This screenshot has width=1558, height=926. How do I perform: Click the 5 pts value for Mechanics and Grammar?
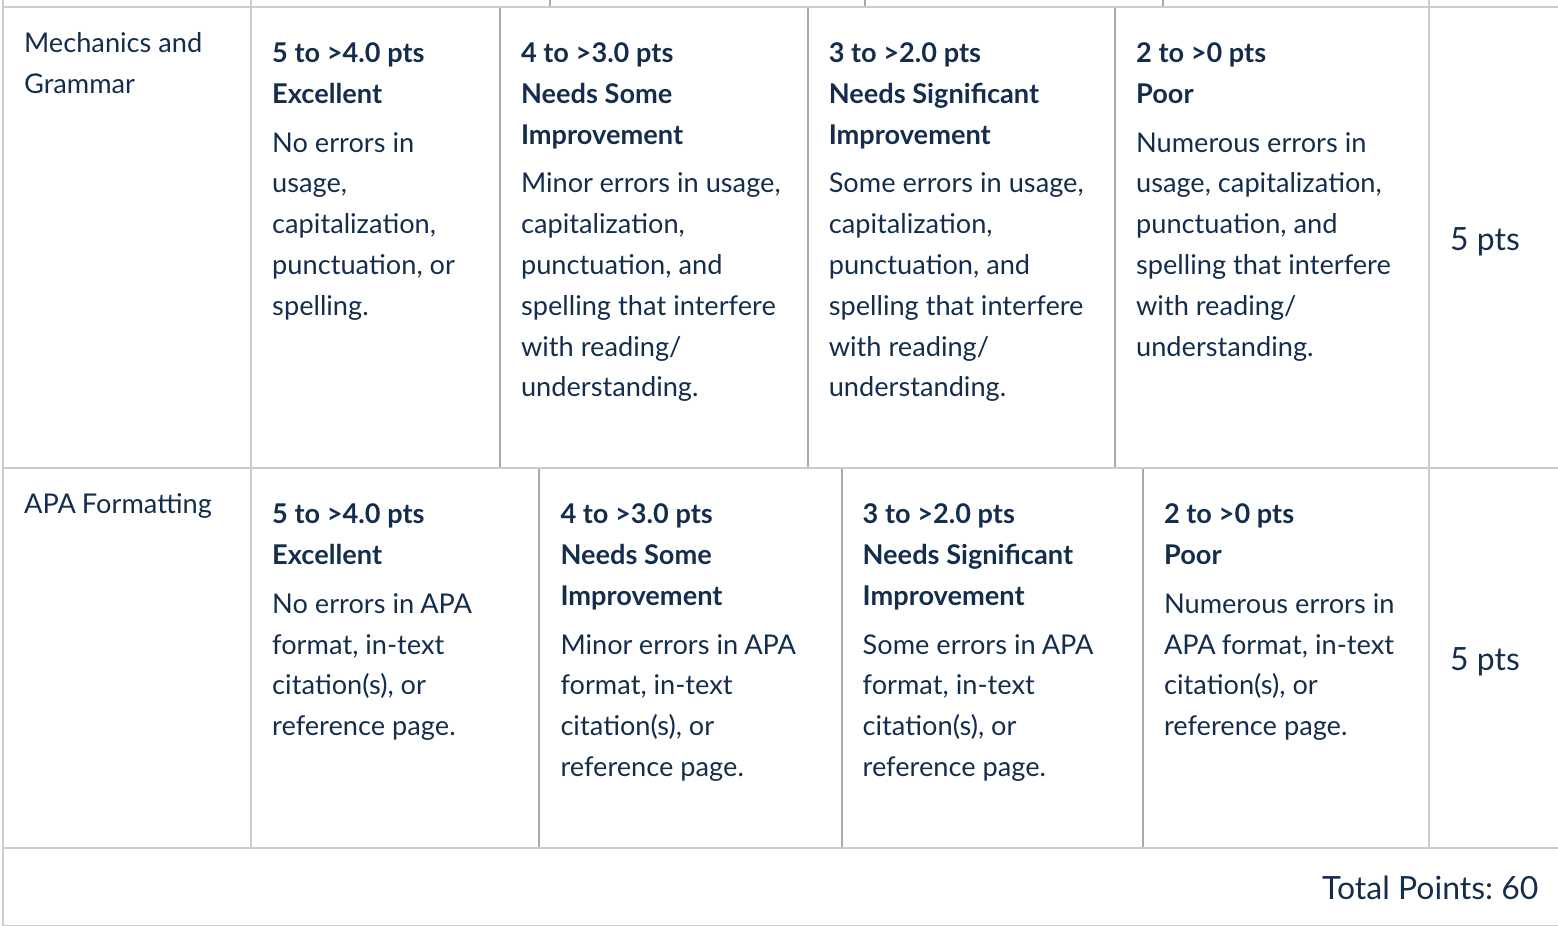(x=1485, y=239)
